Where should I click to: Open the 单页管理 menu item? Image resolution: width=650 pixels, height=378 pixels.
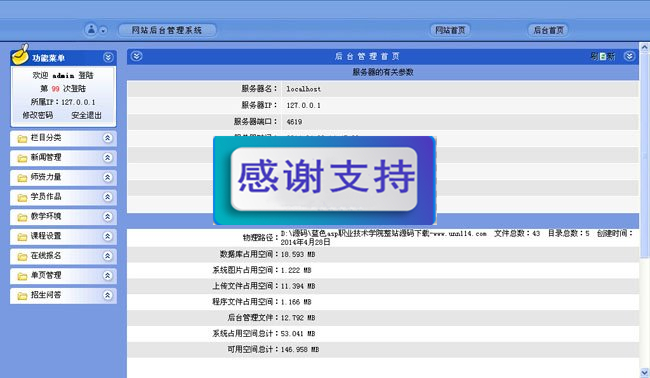[x=46, y=275]
